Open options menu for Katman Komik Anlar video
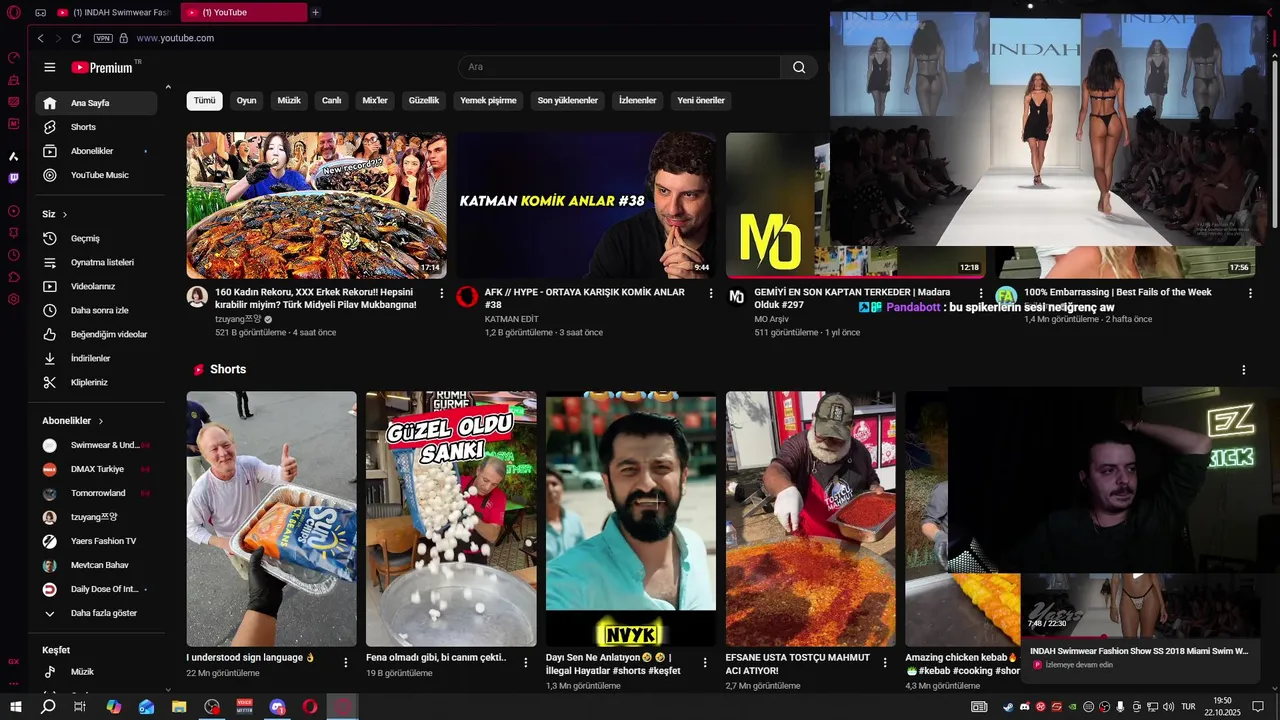 click(x=711, y=293)
